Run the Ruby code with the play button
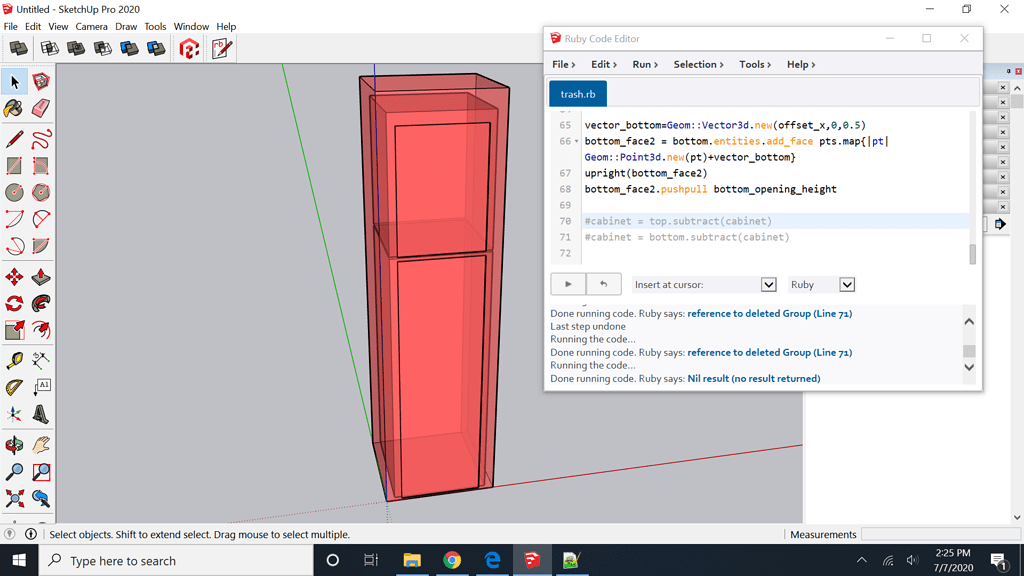1024x576 pixels. click(567, 284)
